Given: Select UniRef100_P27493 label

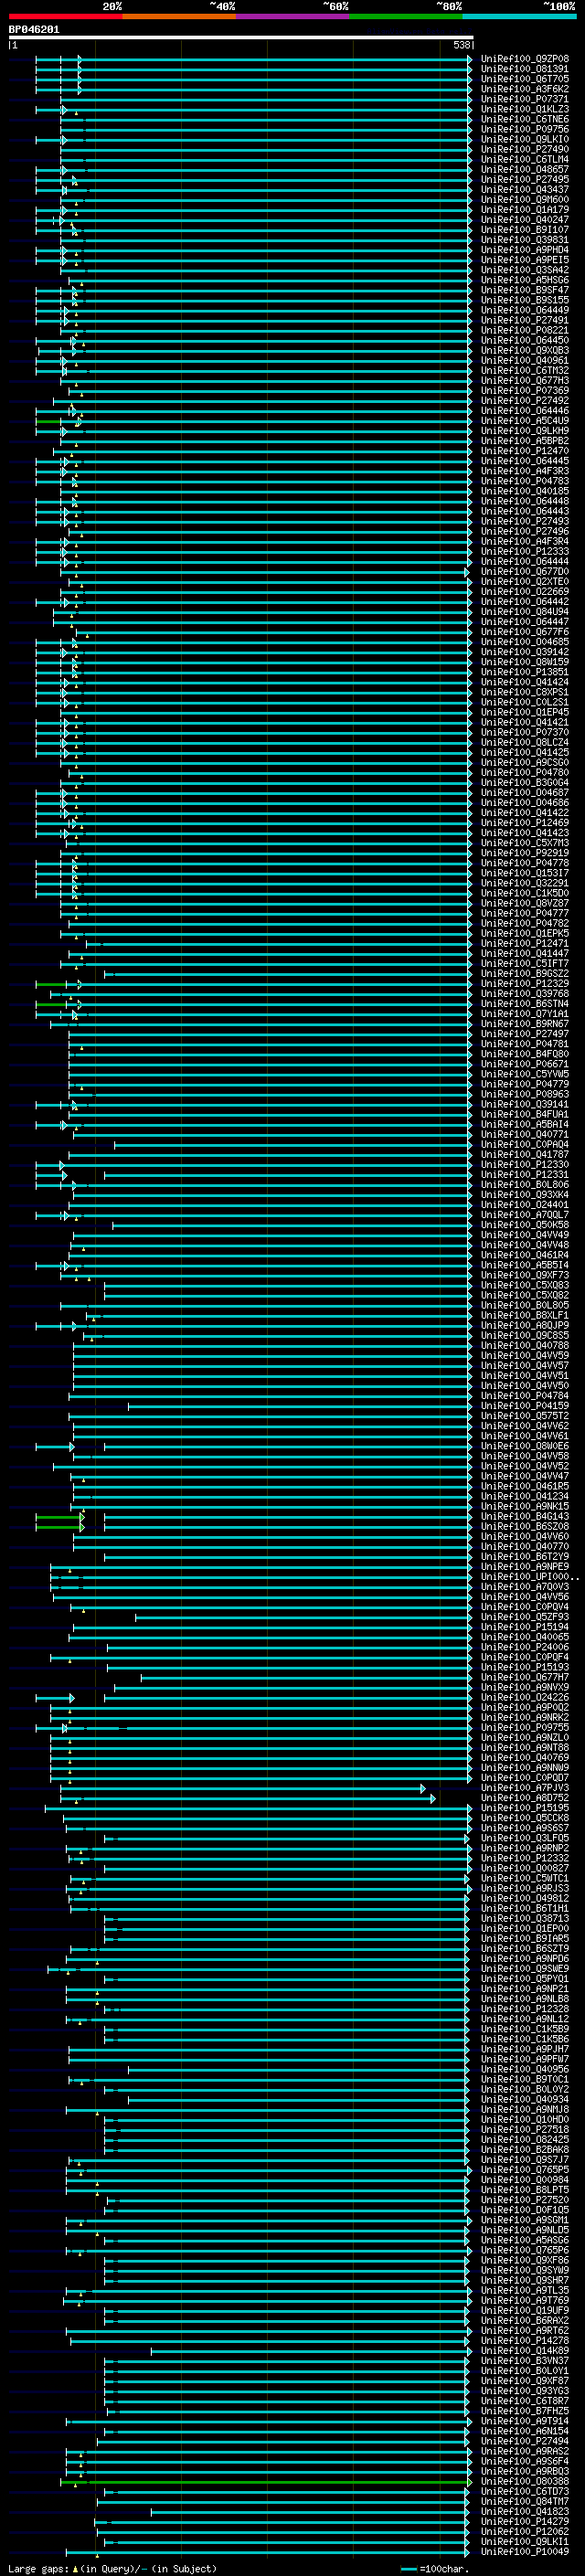Looking at the screenshot, I should [524, 521].
